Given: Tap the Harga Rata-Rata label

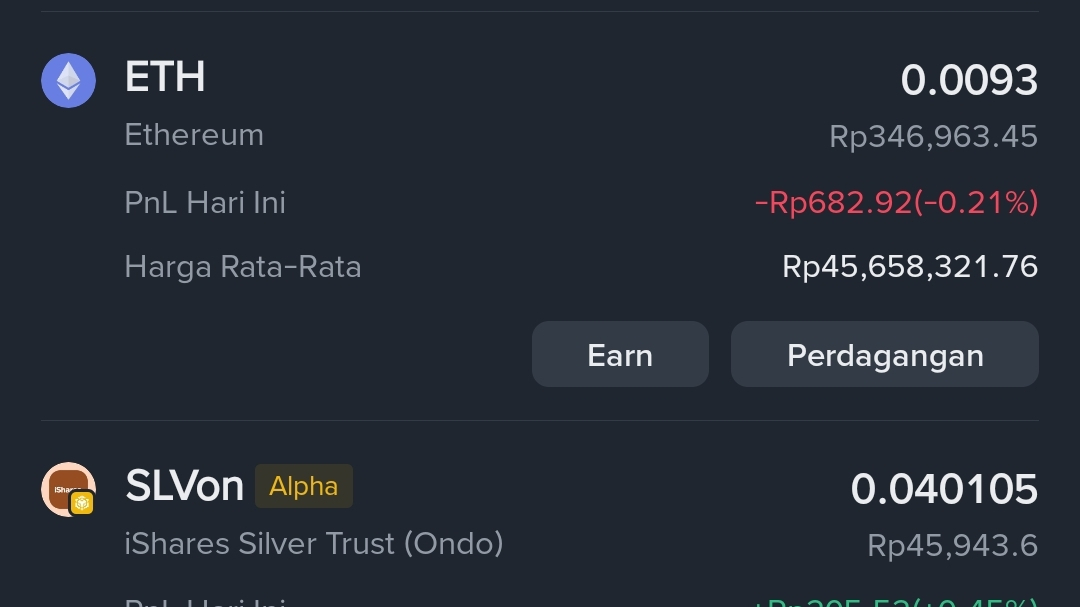Looking at the screenshot, I should [242, 267].
